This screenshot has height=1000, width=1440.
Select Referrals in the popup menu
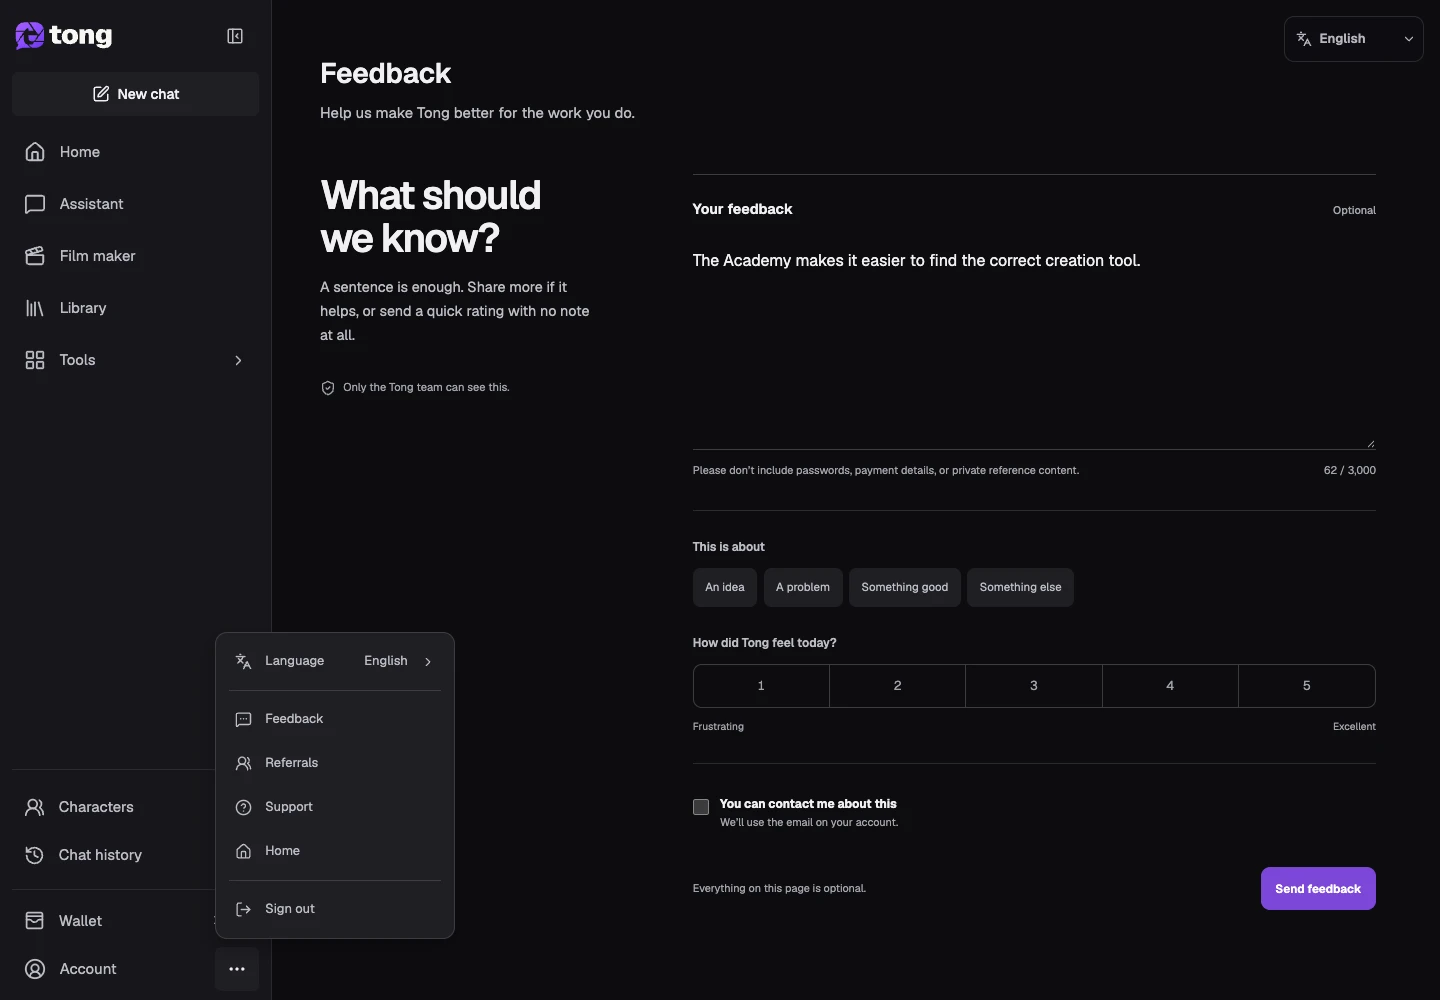point(335,763)
